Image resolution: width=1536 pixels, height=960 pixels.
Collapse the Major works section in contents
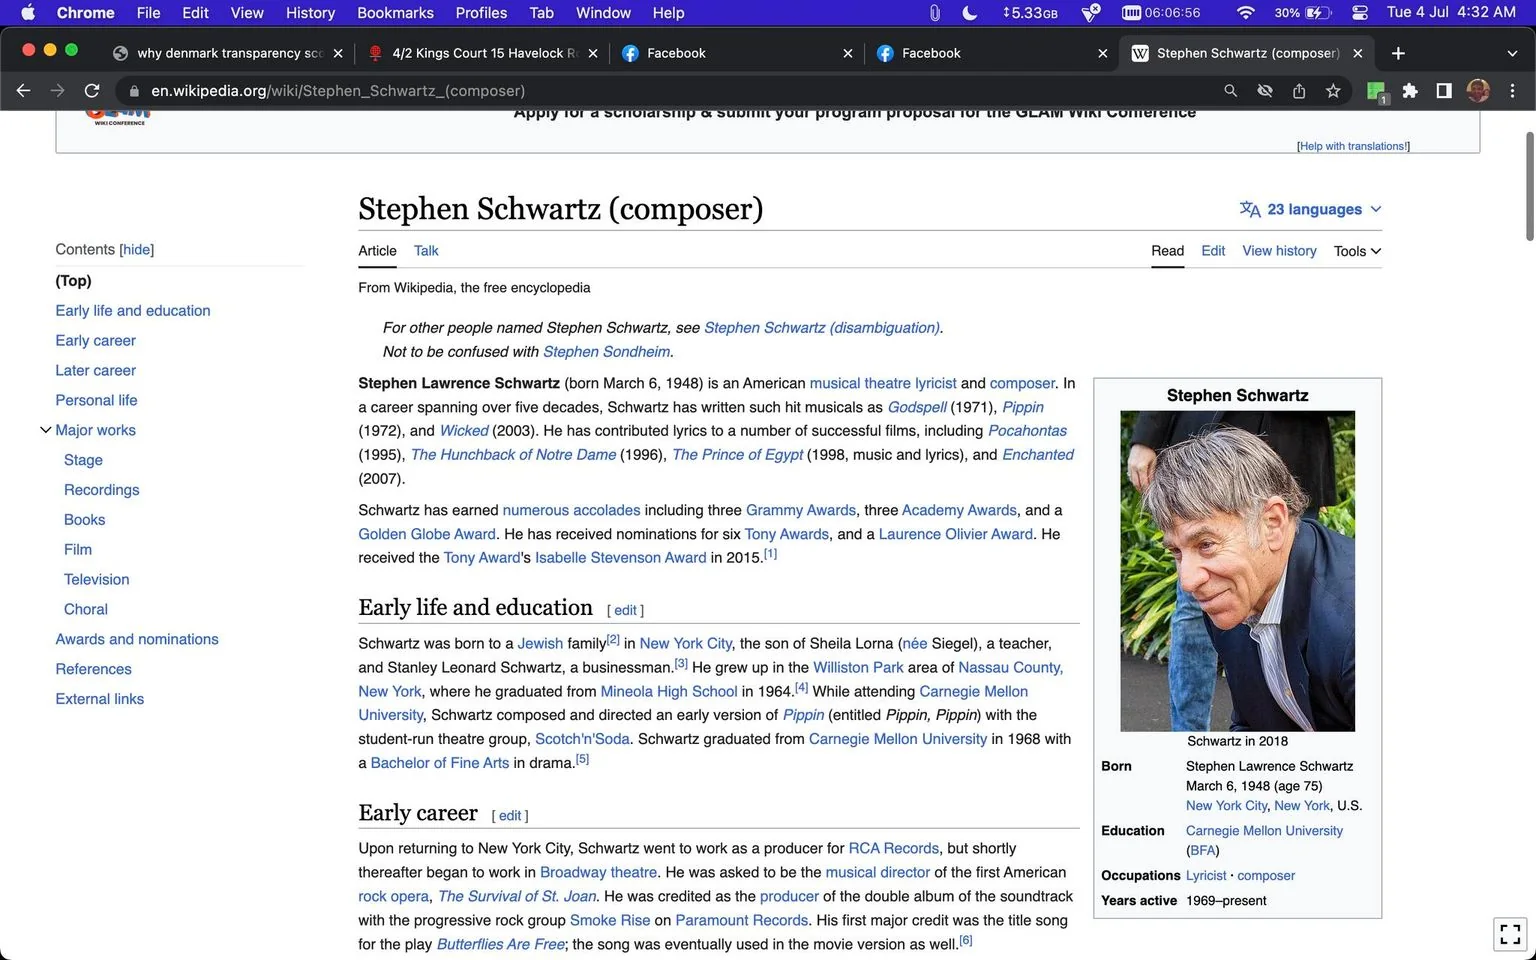45,430
